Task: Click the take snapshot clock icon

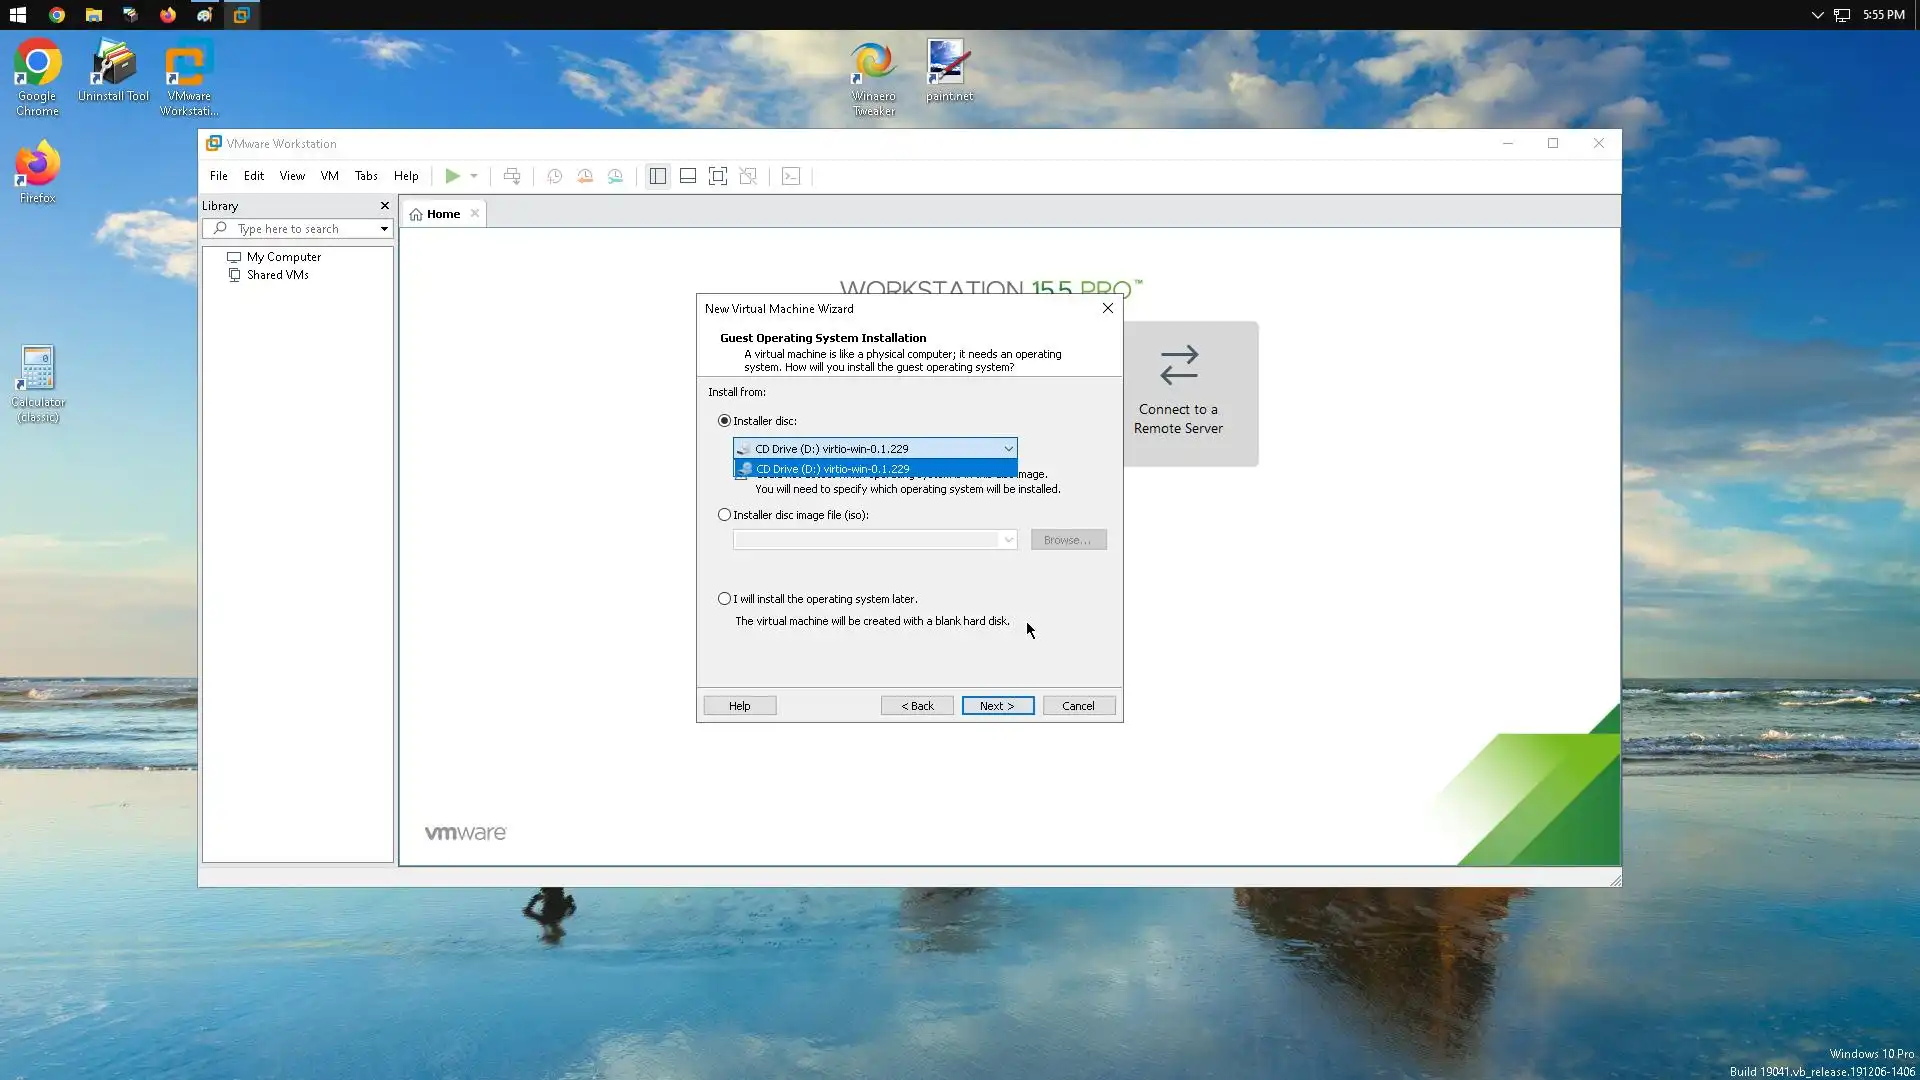Action: [x=554, y=176]
